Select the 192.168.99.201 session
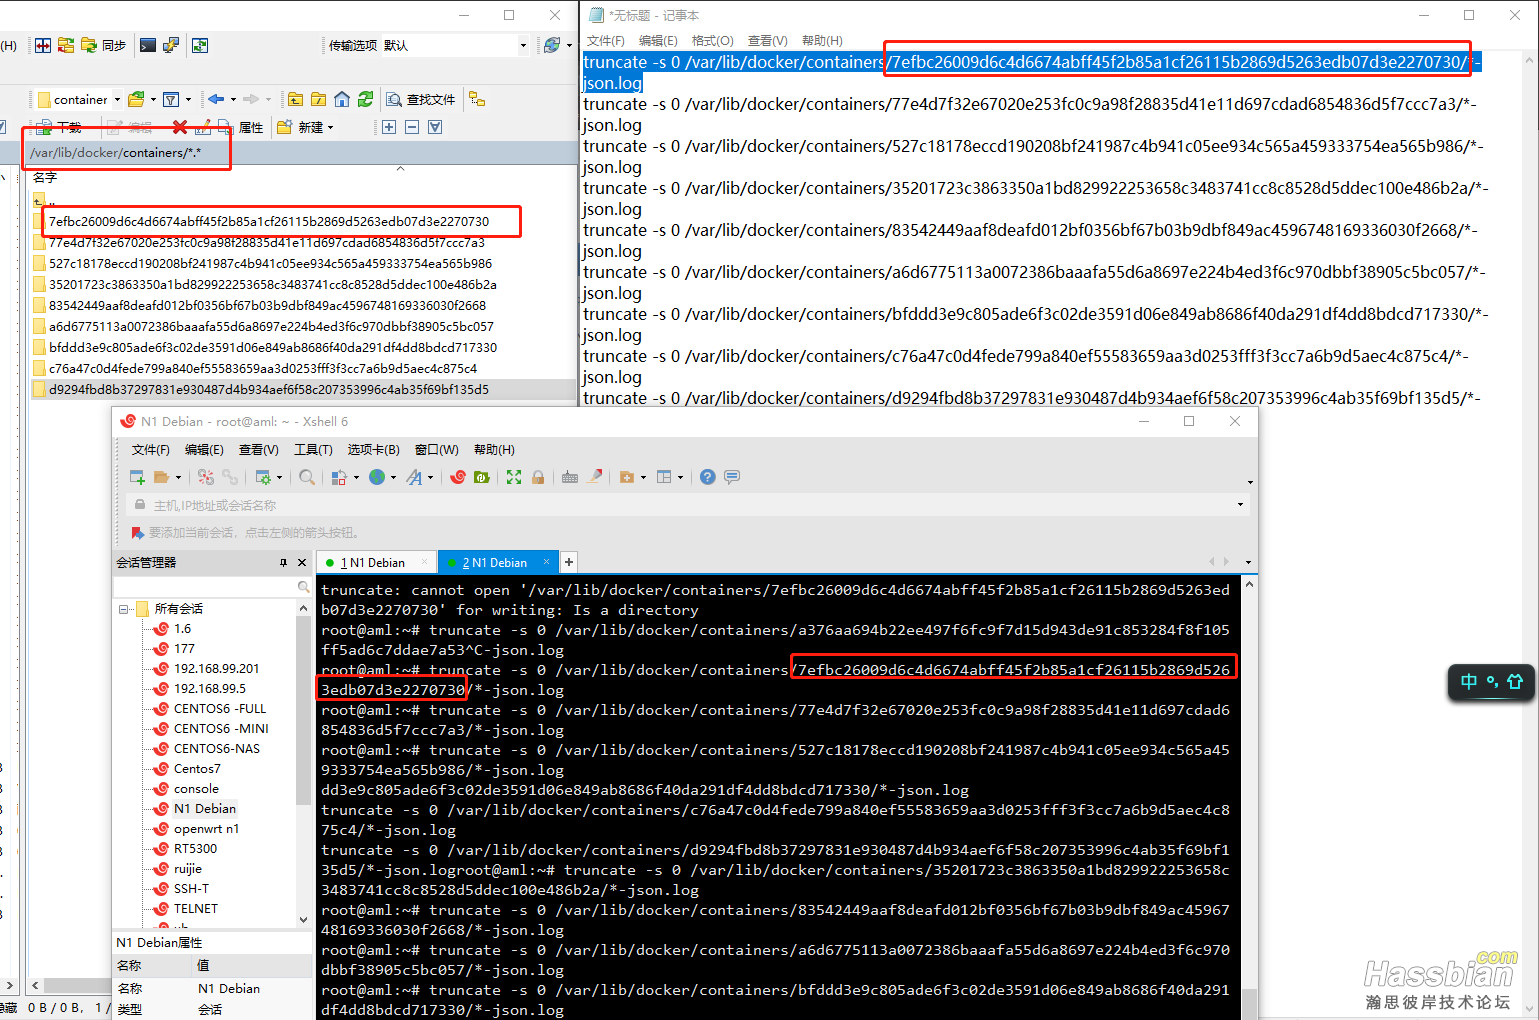 [x=216, y=668]
